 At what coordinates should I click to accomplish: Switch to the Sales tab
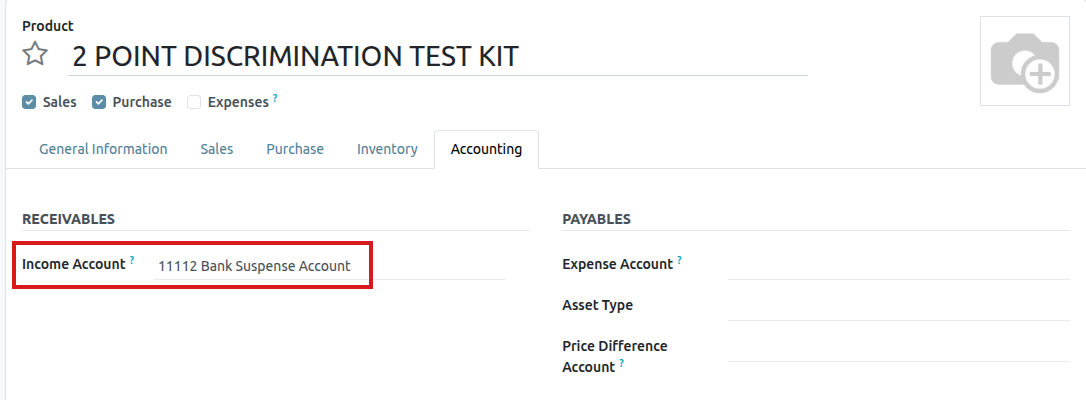click(x=216, y=149)
